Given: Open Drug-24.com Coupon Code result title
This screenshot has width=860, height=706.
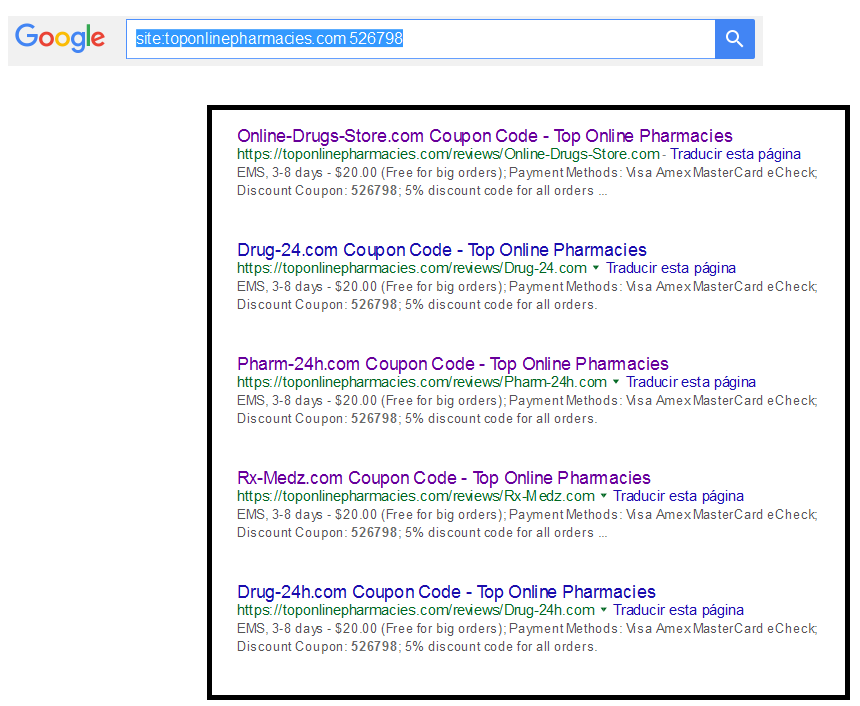Looking at the screenshot, I should [x=442, y=250].
